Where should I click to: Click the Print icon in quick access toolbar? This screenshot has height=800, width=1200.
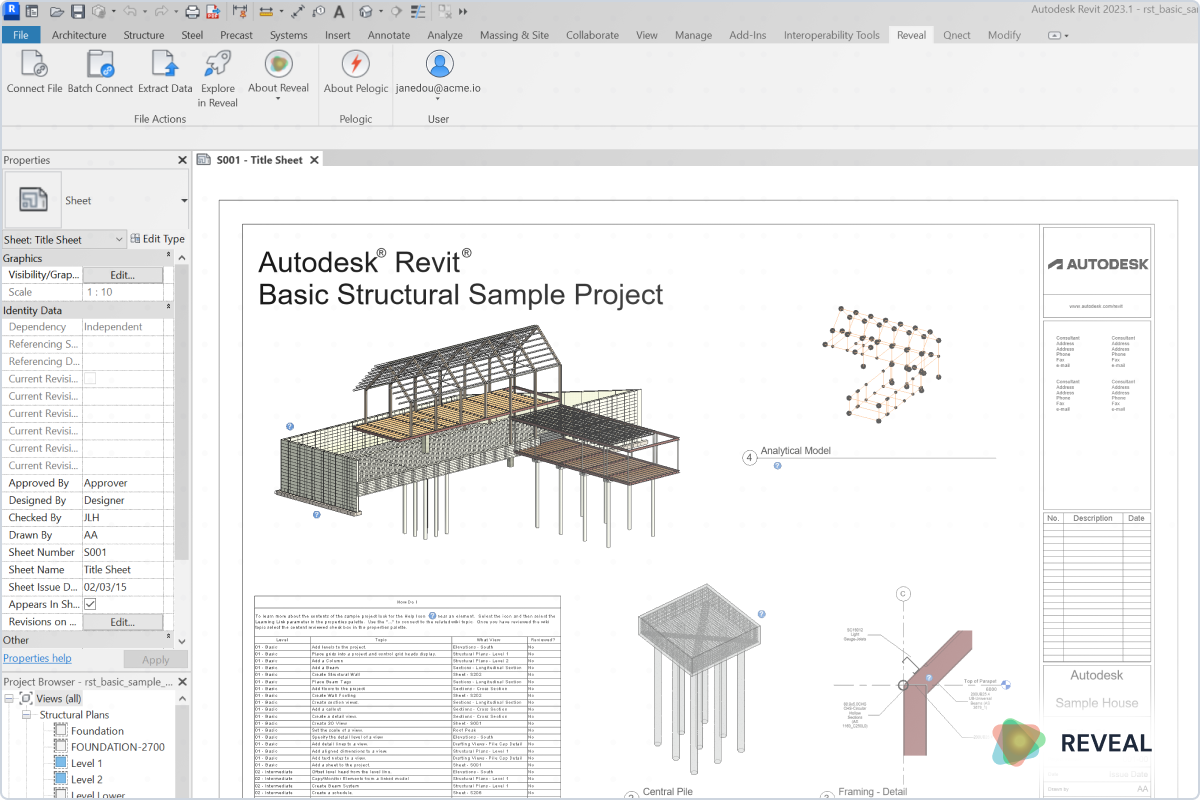pos(192,12)
